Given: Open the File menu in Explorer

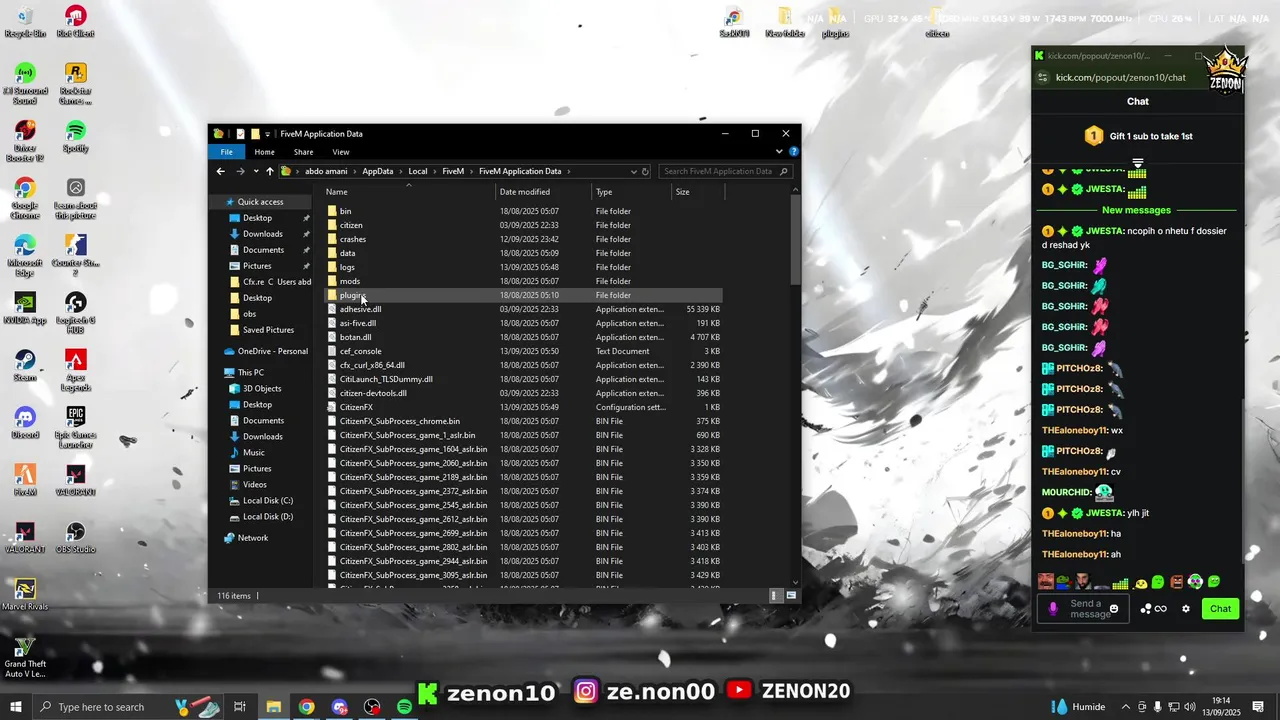Looking at the screenshot, I should point(227,152).
